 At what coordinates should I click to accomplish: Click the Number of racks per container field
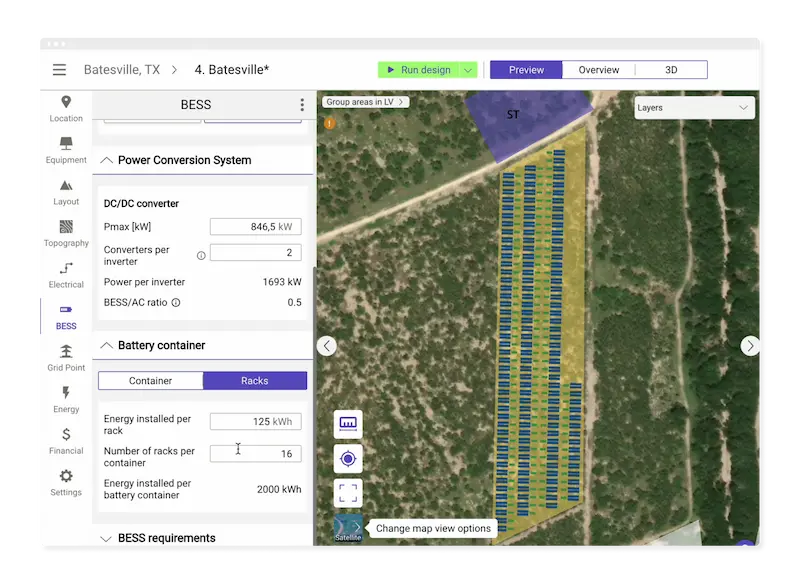click(255, 454)
